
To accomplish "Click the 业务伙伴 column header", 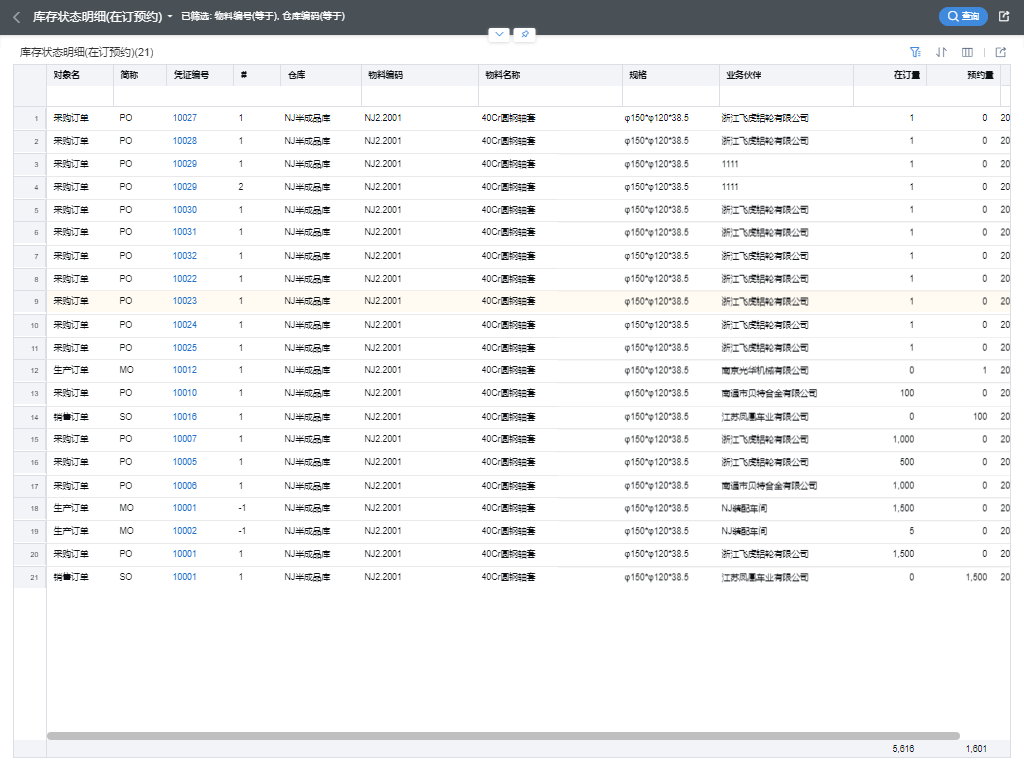I will point(786,75).
